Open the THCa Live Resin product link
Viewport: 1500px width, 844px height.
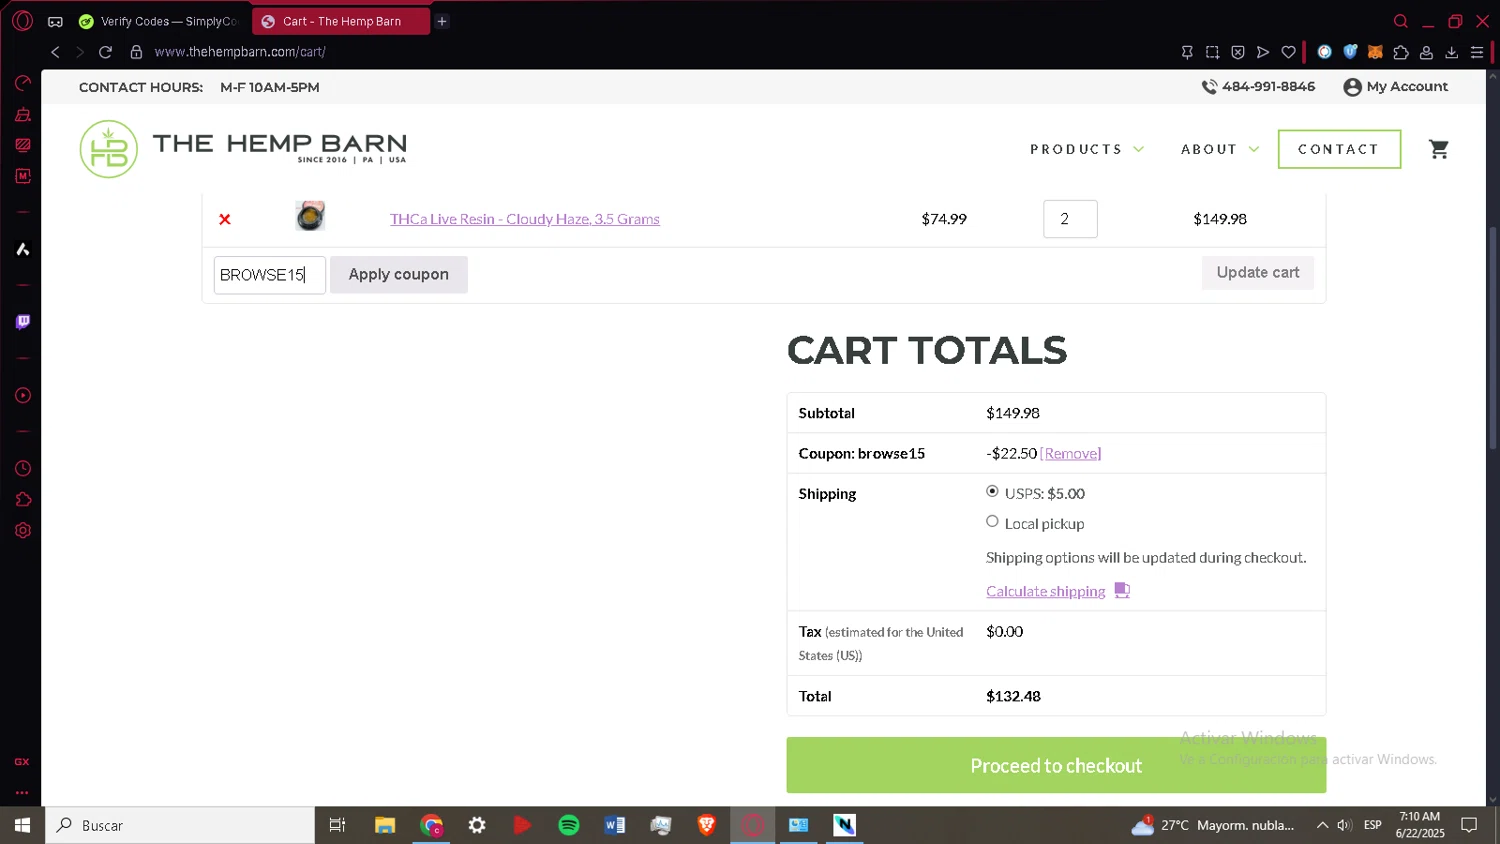(525, 219)
